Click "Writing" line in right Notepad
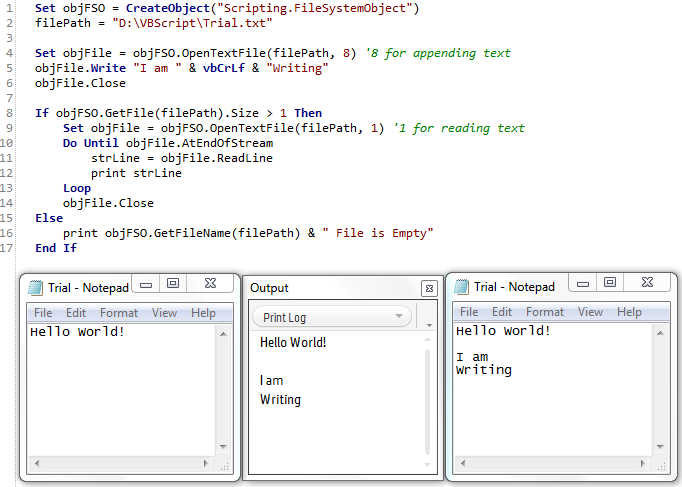The image size is (682, 487). click(x=484, y=370)
